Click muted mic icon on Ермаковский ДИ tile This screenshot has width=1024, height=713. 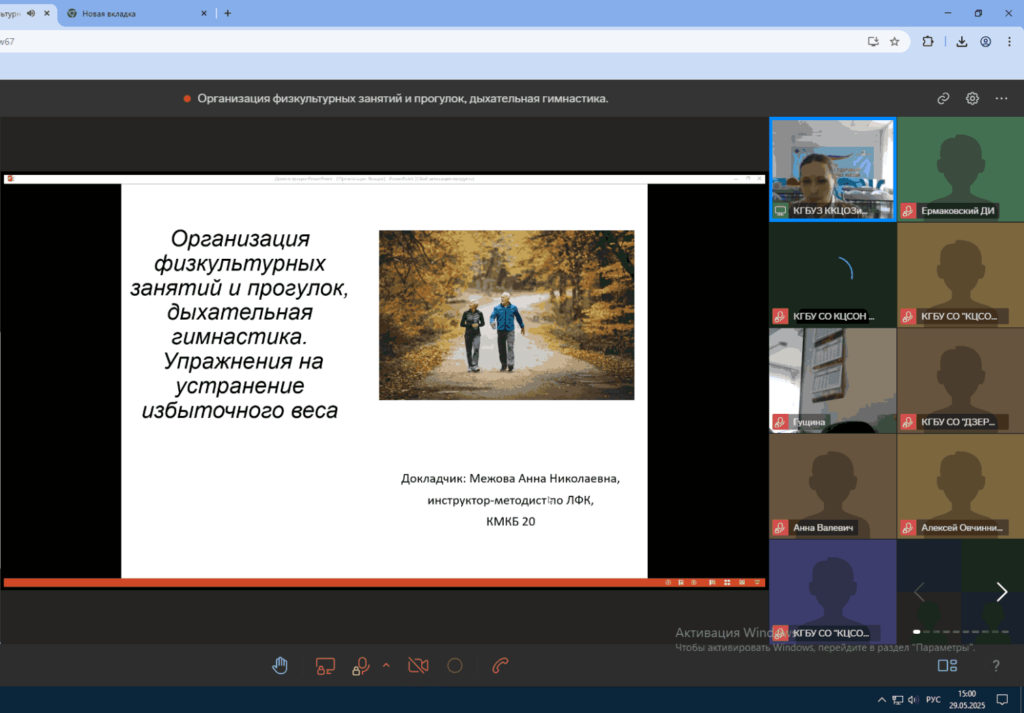point(908,211)
